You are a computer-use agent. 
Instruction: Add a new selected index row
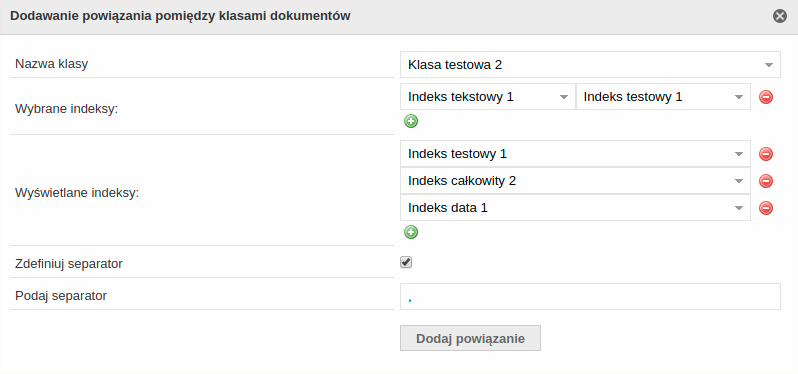pos(411,121)
